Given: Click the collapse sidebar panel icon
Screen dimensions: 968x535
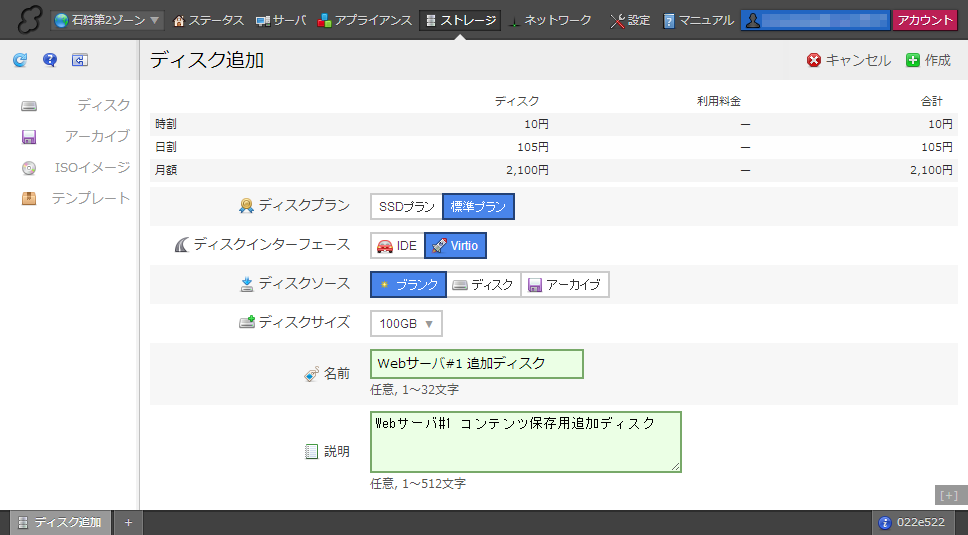Looking at the screenshot, I should pyautogui.click(x=80, y=61).
